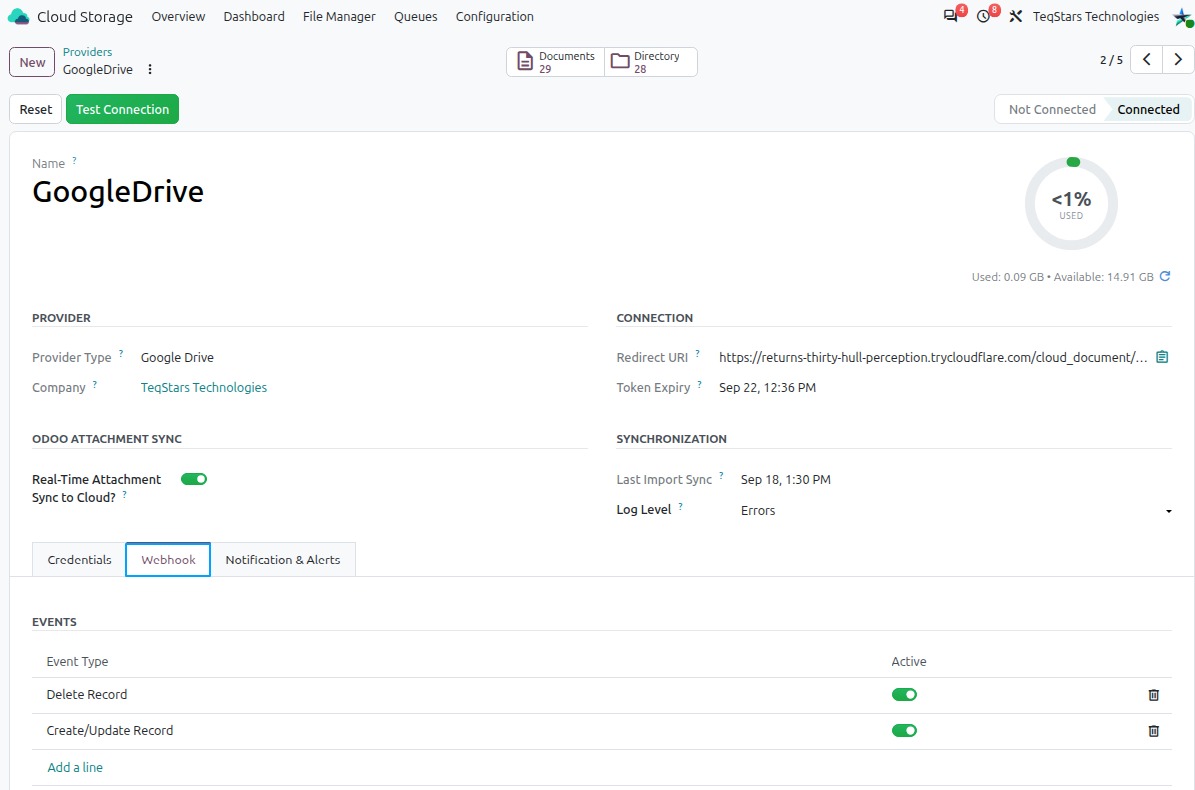
Task: Open the Configuration menu
Action: coord(494,16)
